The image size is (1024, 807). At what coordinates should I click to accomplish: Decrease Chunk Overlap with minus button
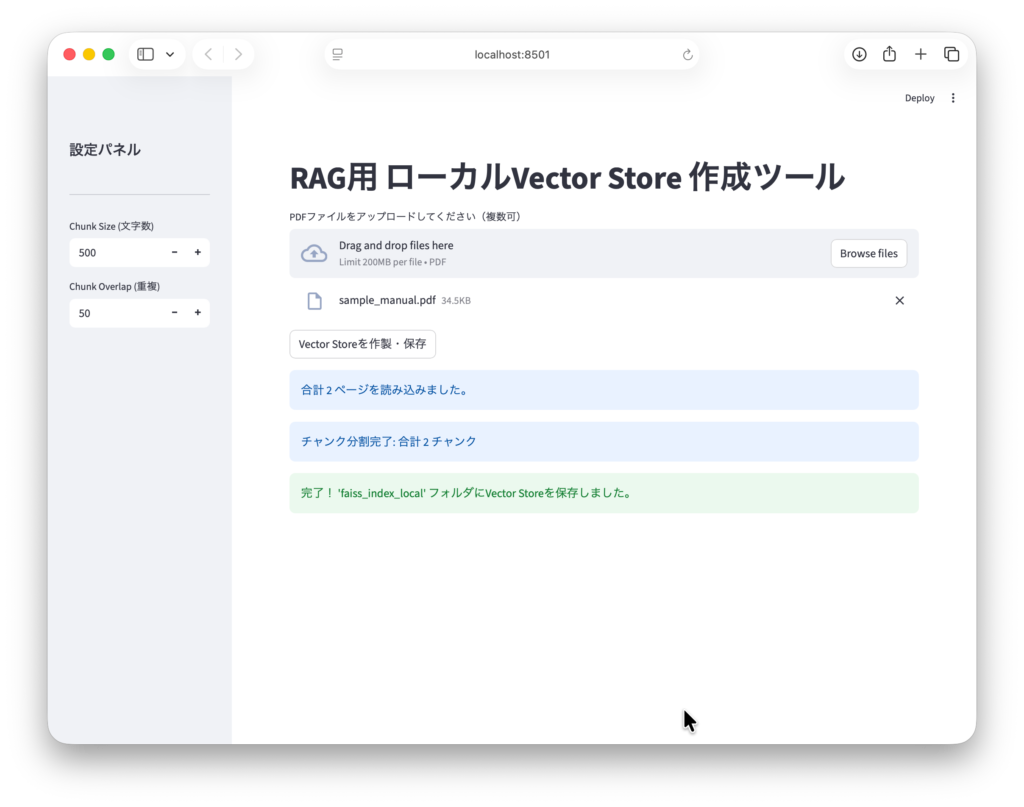[x=175, y=313]
